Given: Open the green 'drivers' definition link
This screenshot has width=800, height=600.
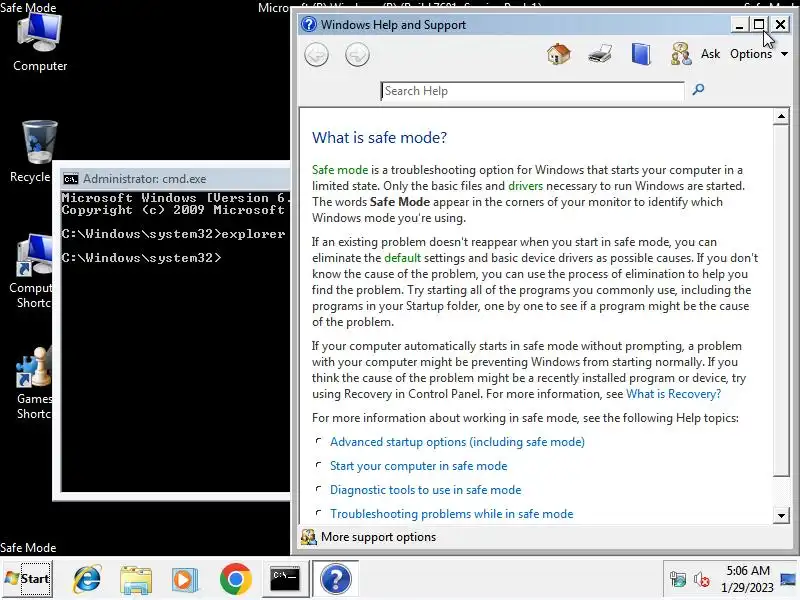Looking at the screenshot, I should [x=526, y=186].
